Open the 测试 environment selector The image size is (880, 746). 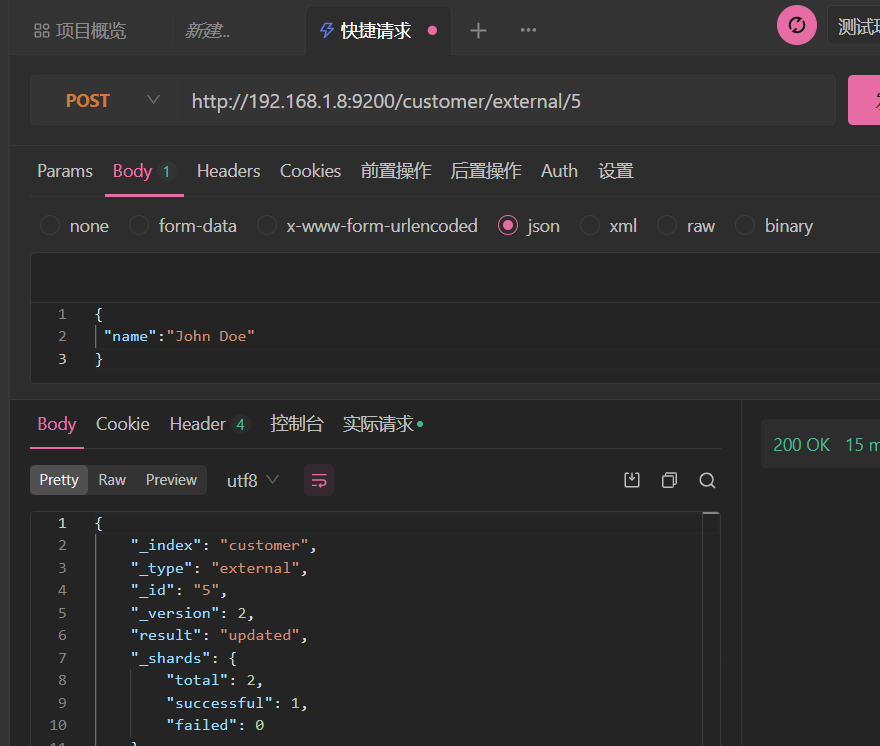click(855, 26)
